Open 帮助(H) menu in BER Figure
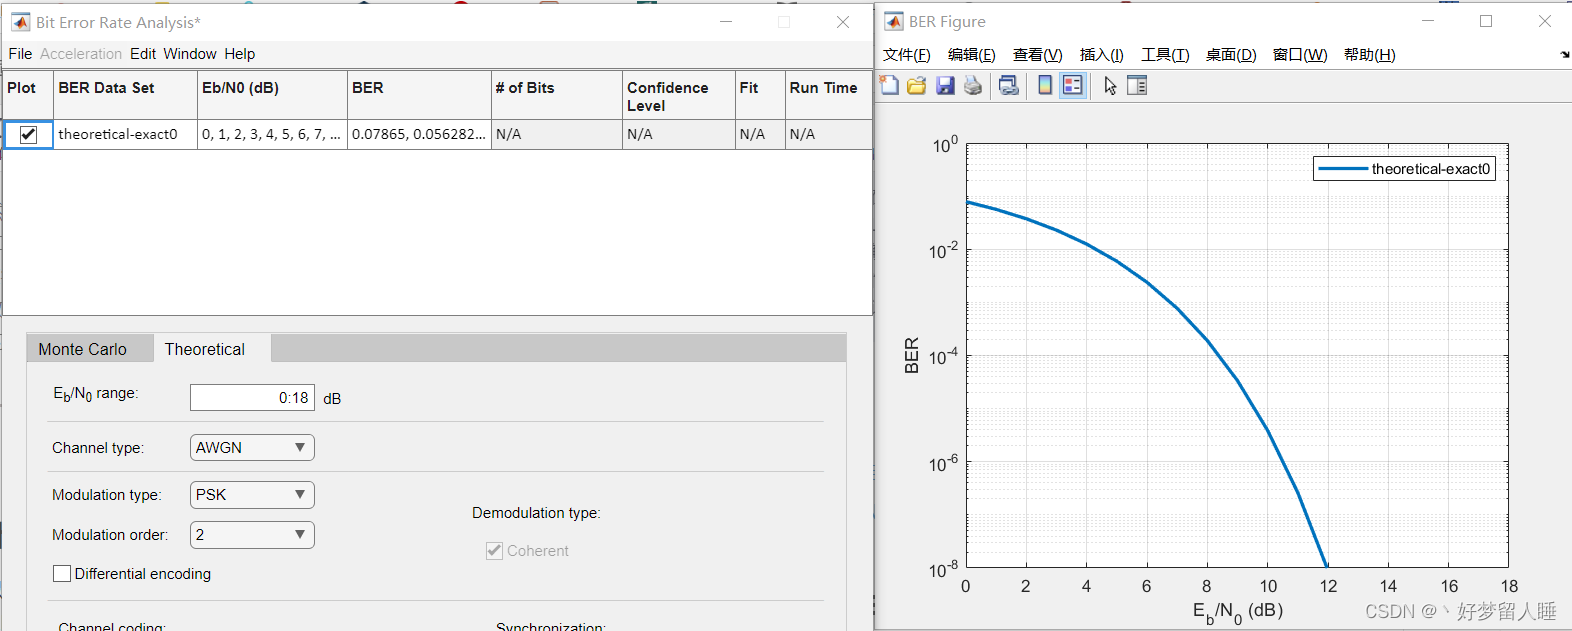This screenshot has width=1572, height=631. click(x=1370, y=55)
